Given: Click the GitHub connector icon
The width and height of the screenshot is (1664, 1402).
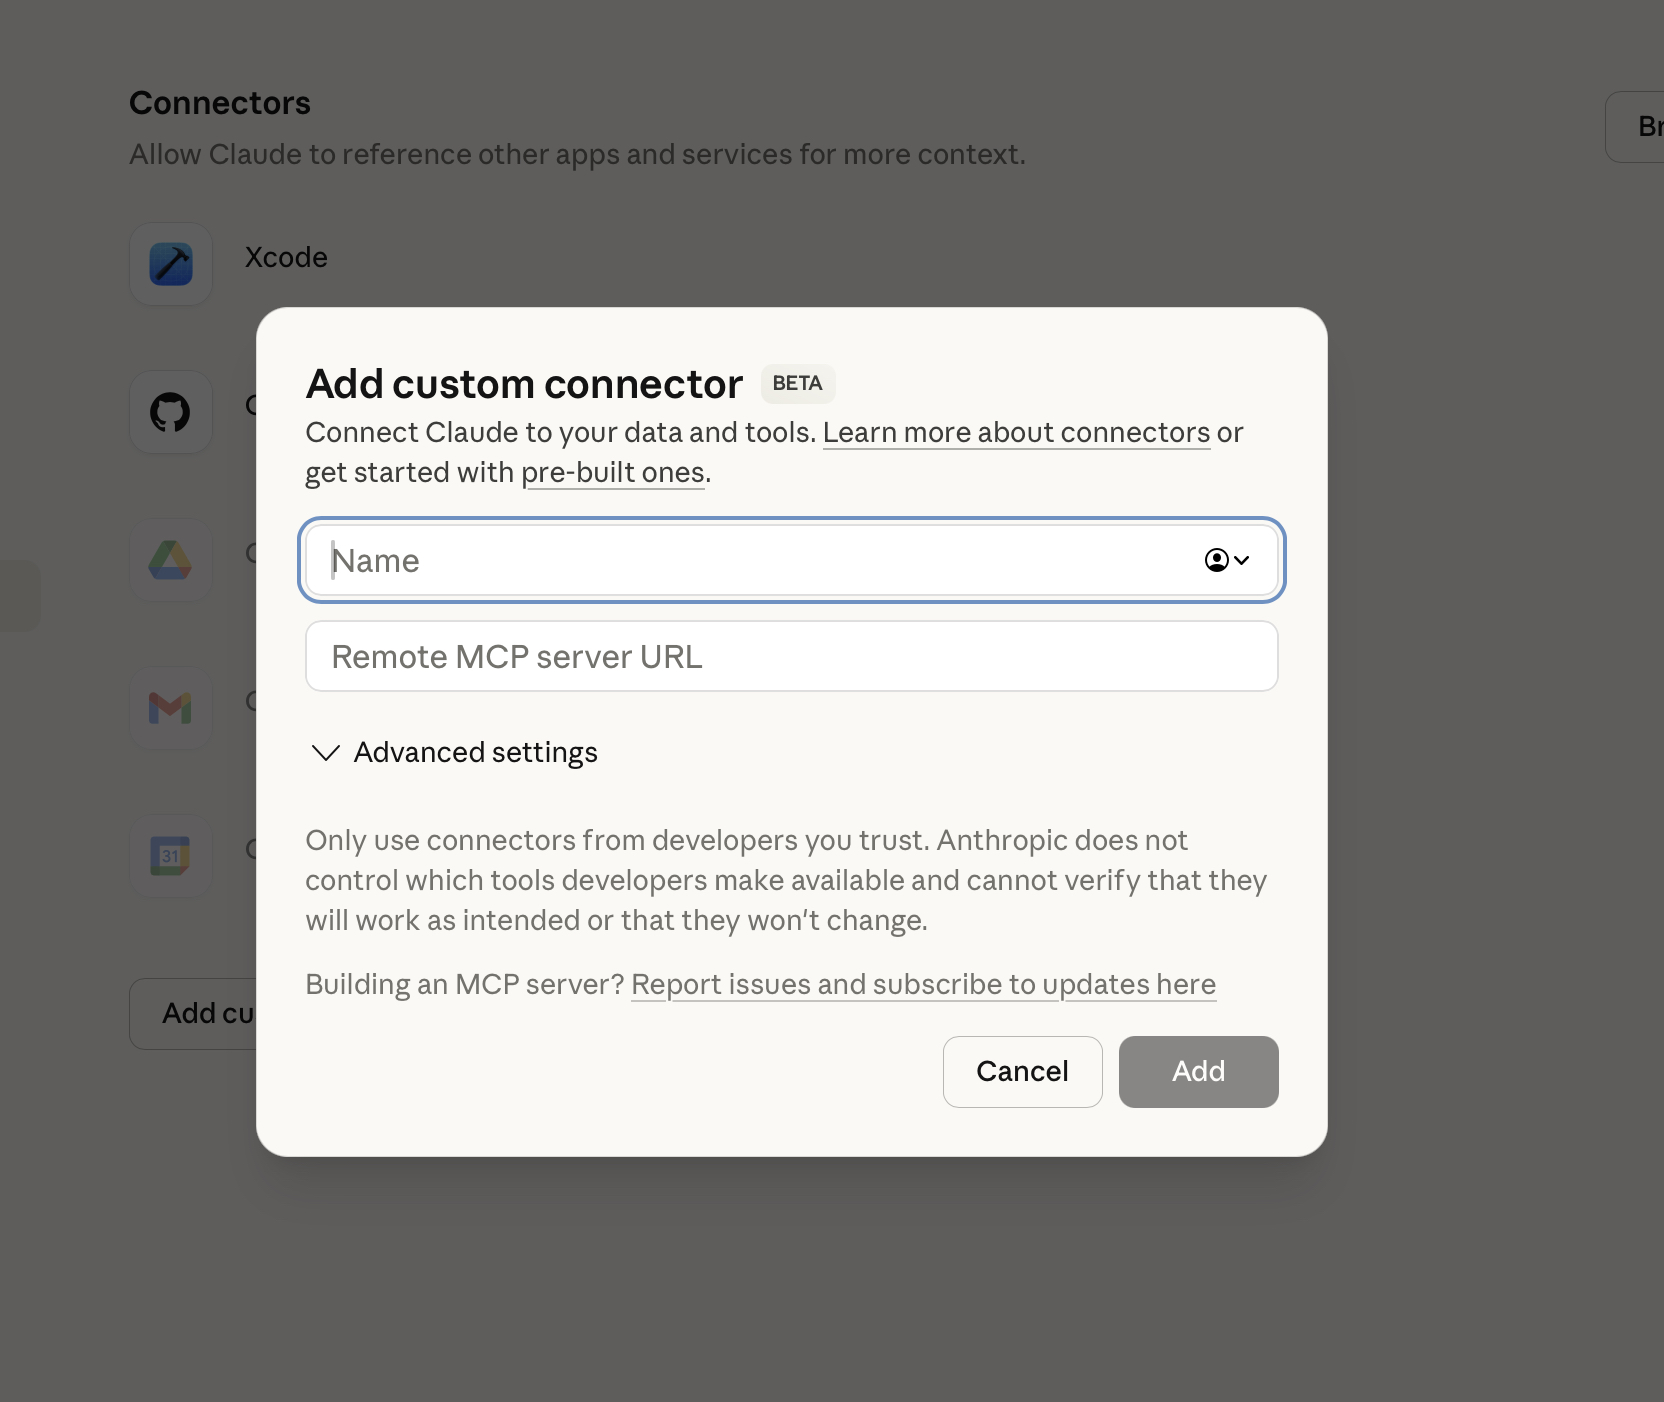Looking at the screenshot, I should (x=170, y=411).
